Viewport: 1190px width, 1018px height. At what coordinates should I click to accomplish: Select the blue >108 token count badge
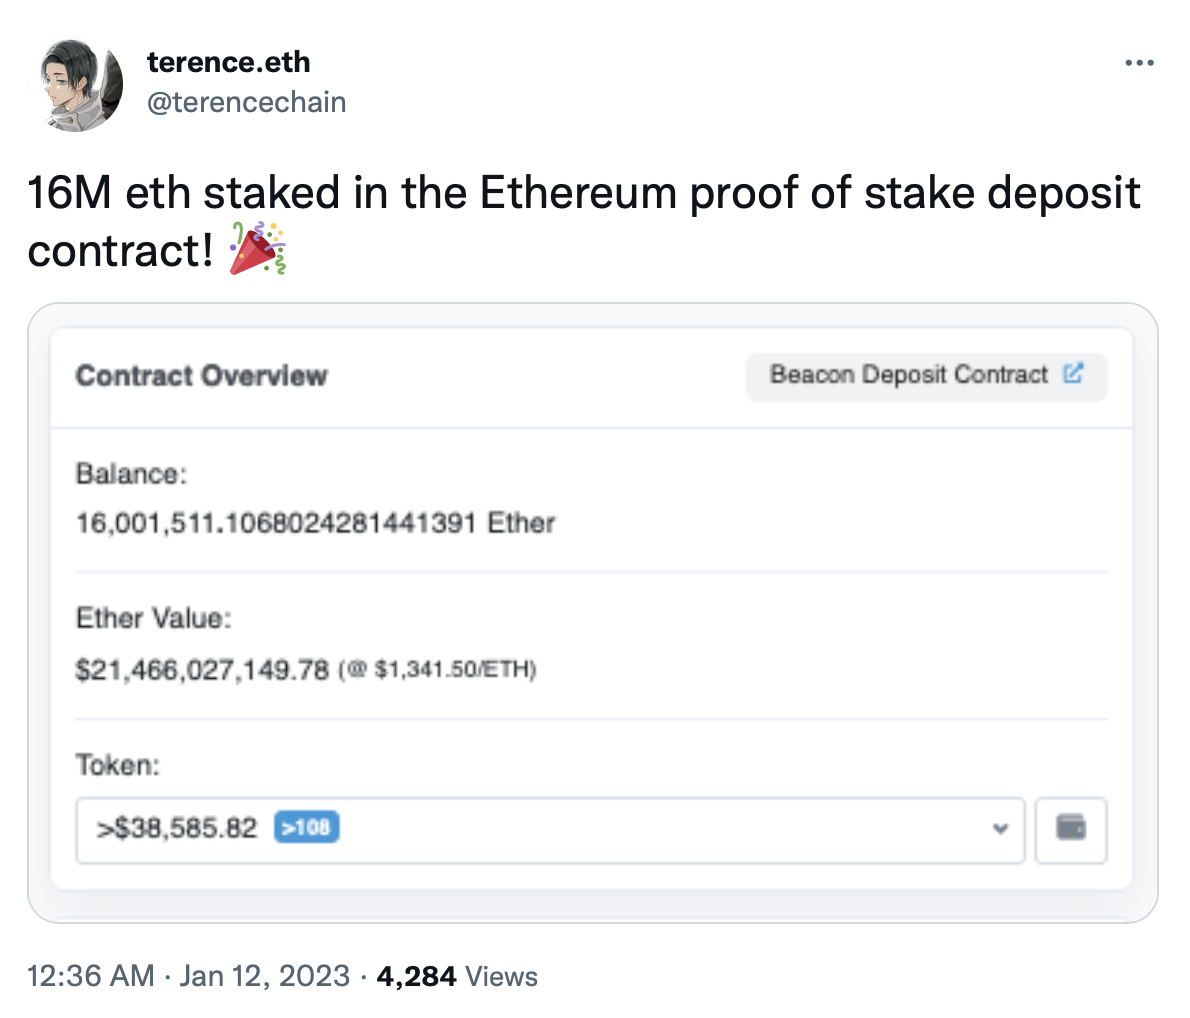point(307,827)
